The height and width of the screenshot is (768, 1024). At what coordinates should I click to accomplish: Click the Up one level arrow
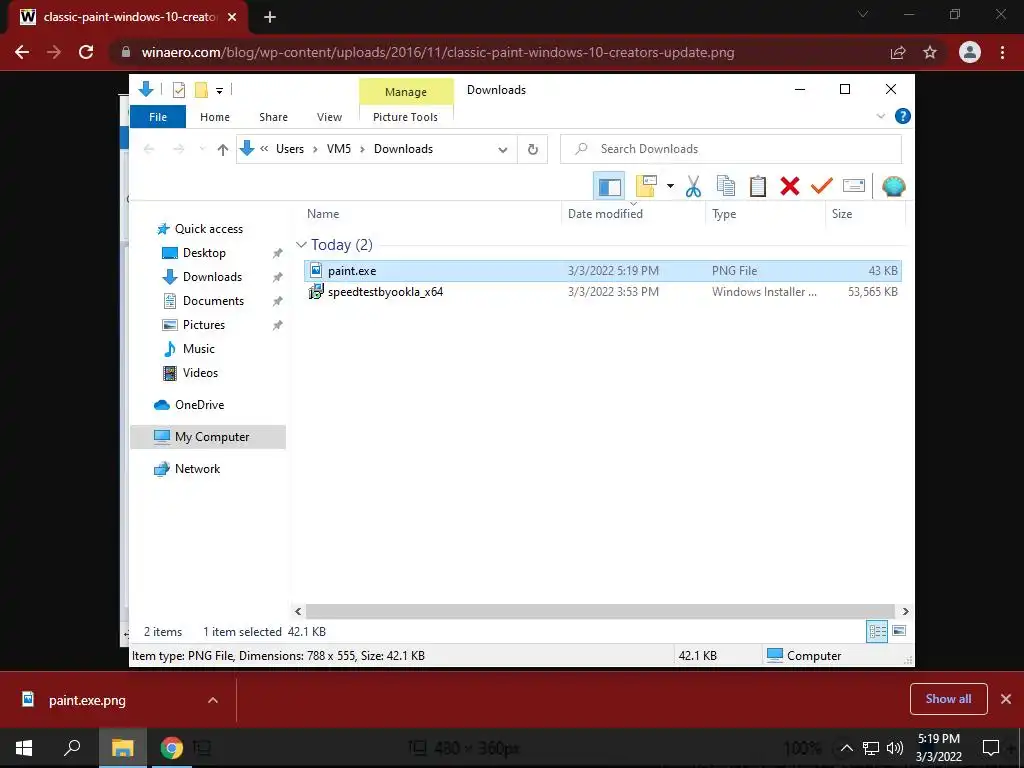tap(223, 150)
